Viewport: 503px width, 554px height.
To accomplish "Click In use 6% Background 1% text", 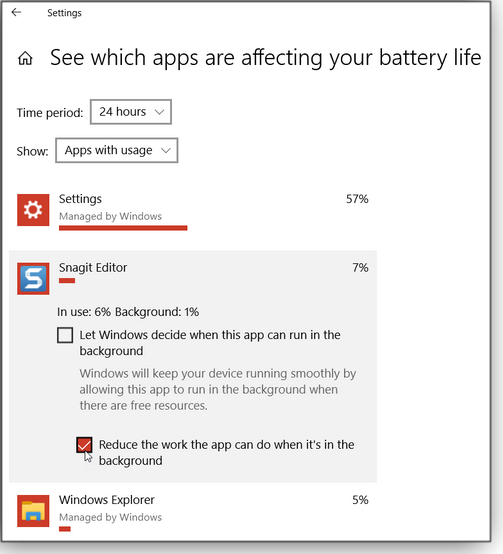I will click(128, 312).
